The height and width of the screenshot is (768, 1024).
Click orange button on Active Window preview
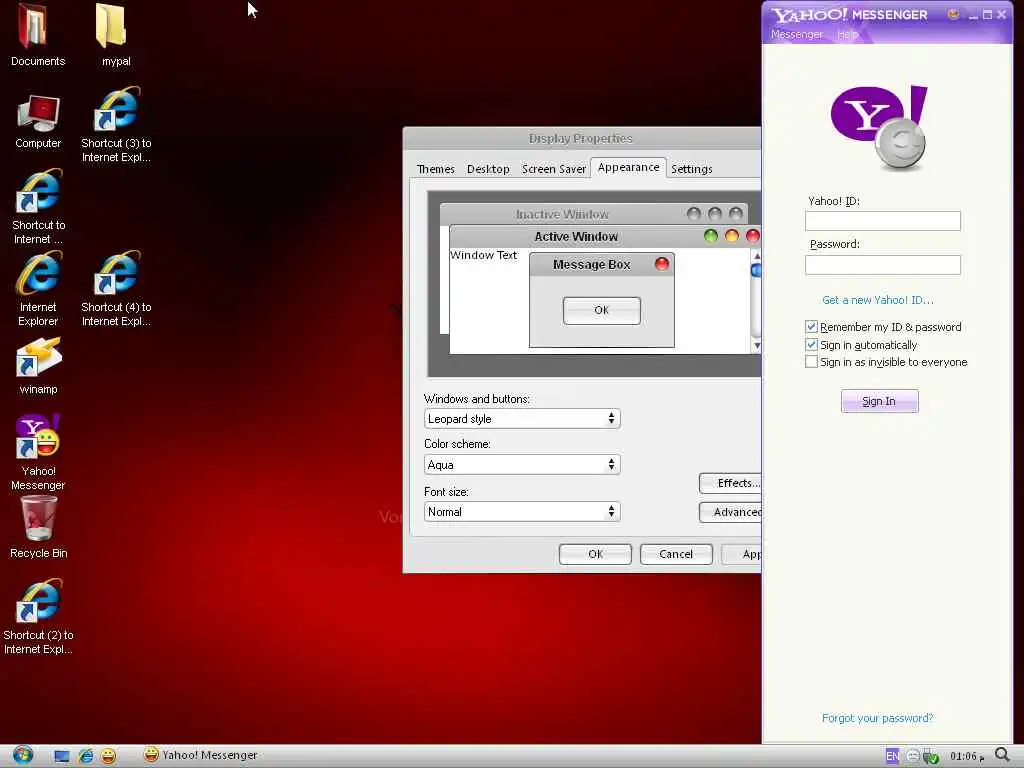(x=731, y=236)
